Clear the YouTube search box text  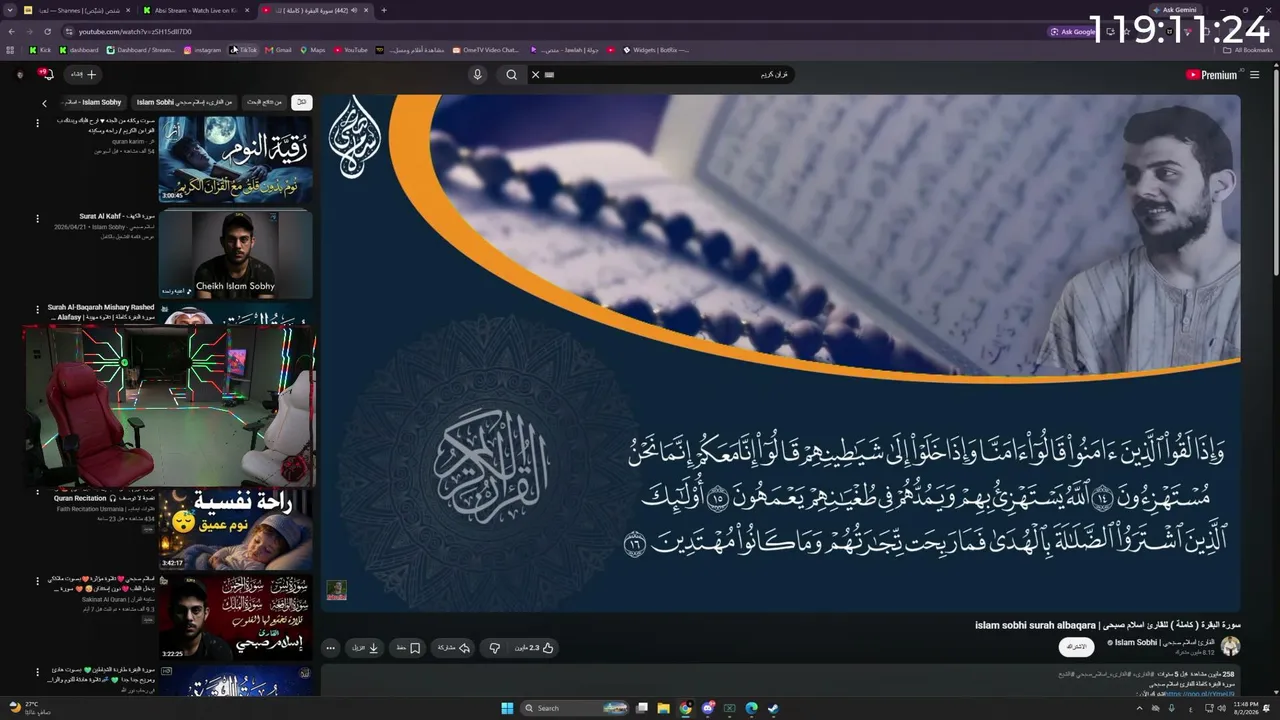pos(535,75)
